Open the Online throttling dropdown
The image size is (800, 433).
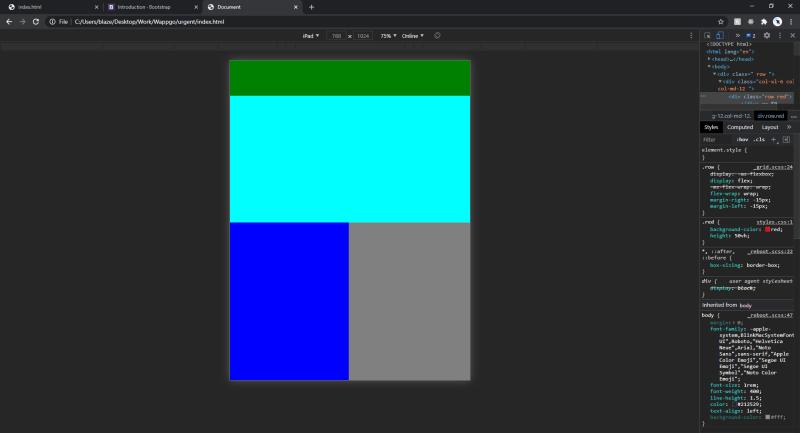coord(412,35)
